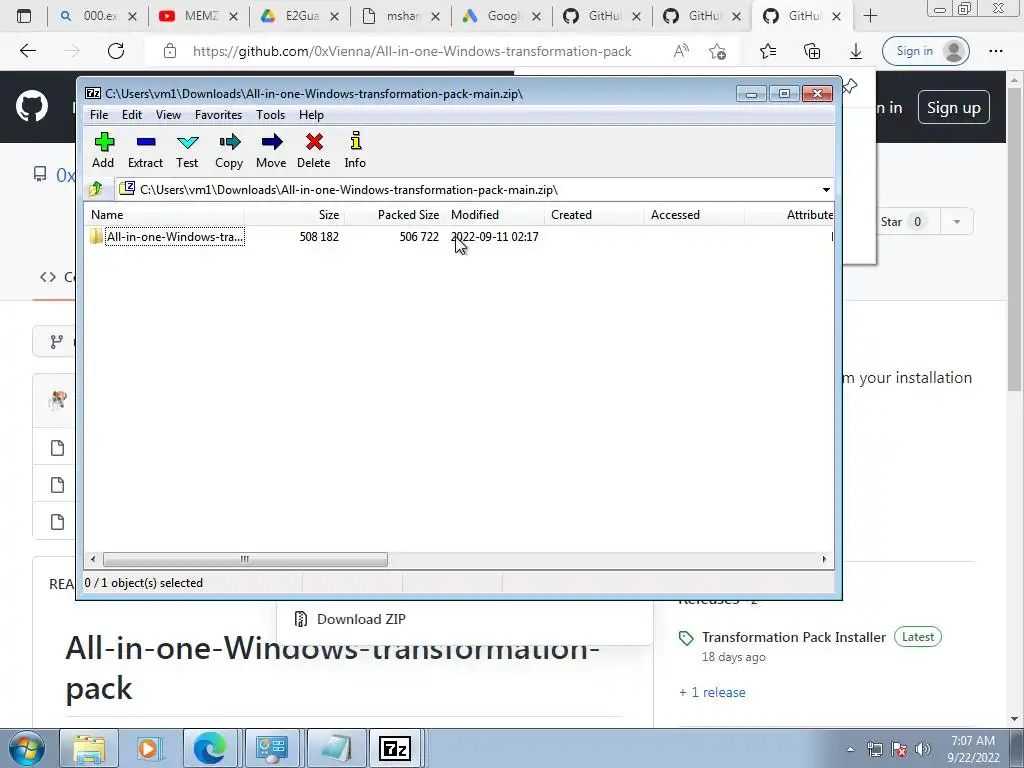This screenshot has height=768, width=1024.
Task: Click the Edge icon in the taskbar
Action: pyautogui.click(x=210, y=748)
